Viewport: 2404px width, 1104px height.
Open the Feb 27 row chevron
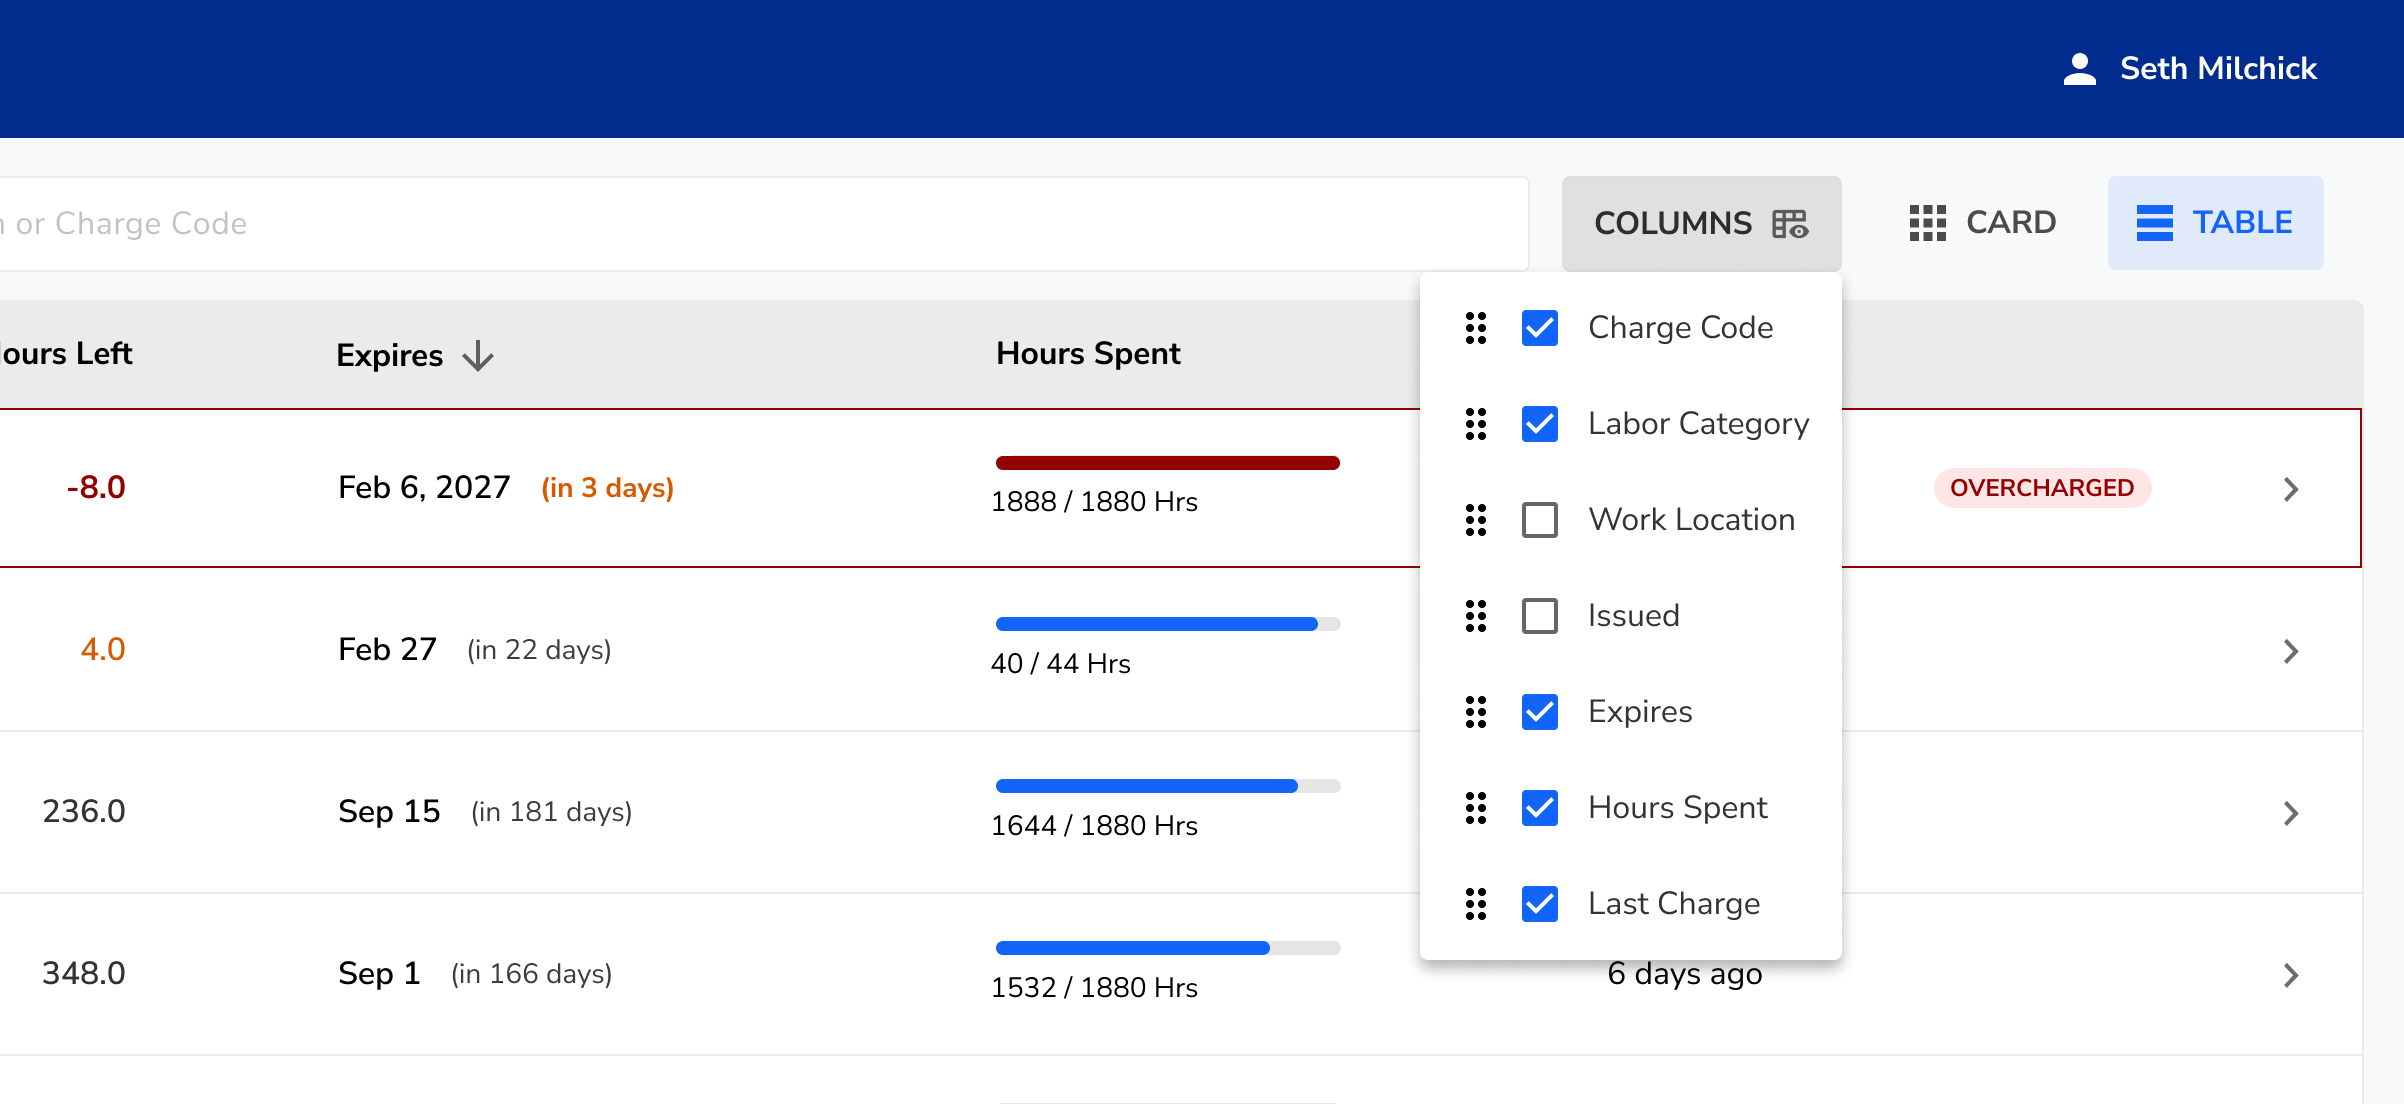2291,651
